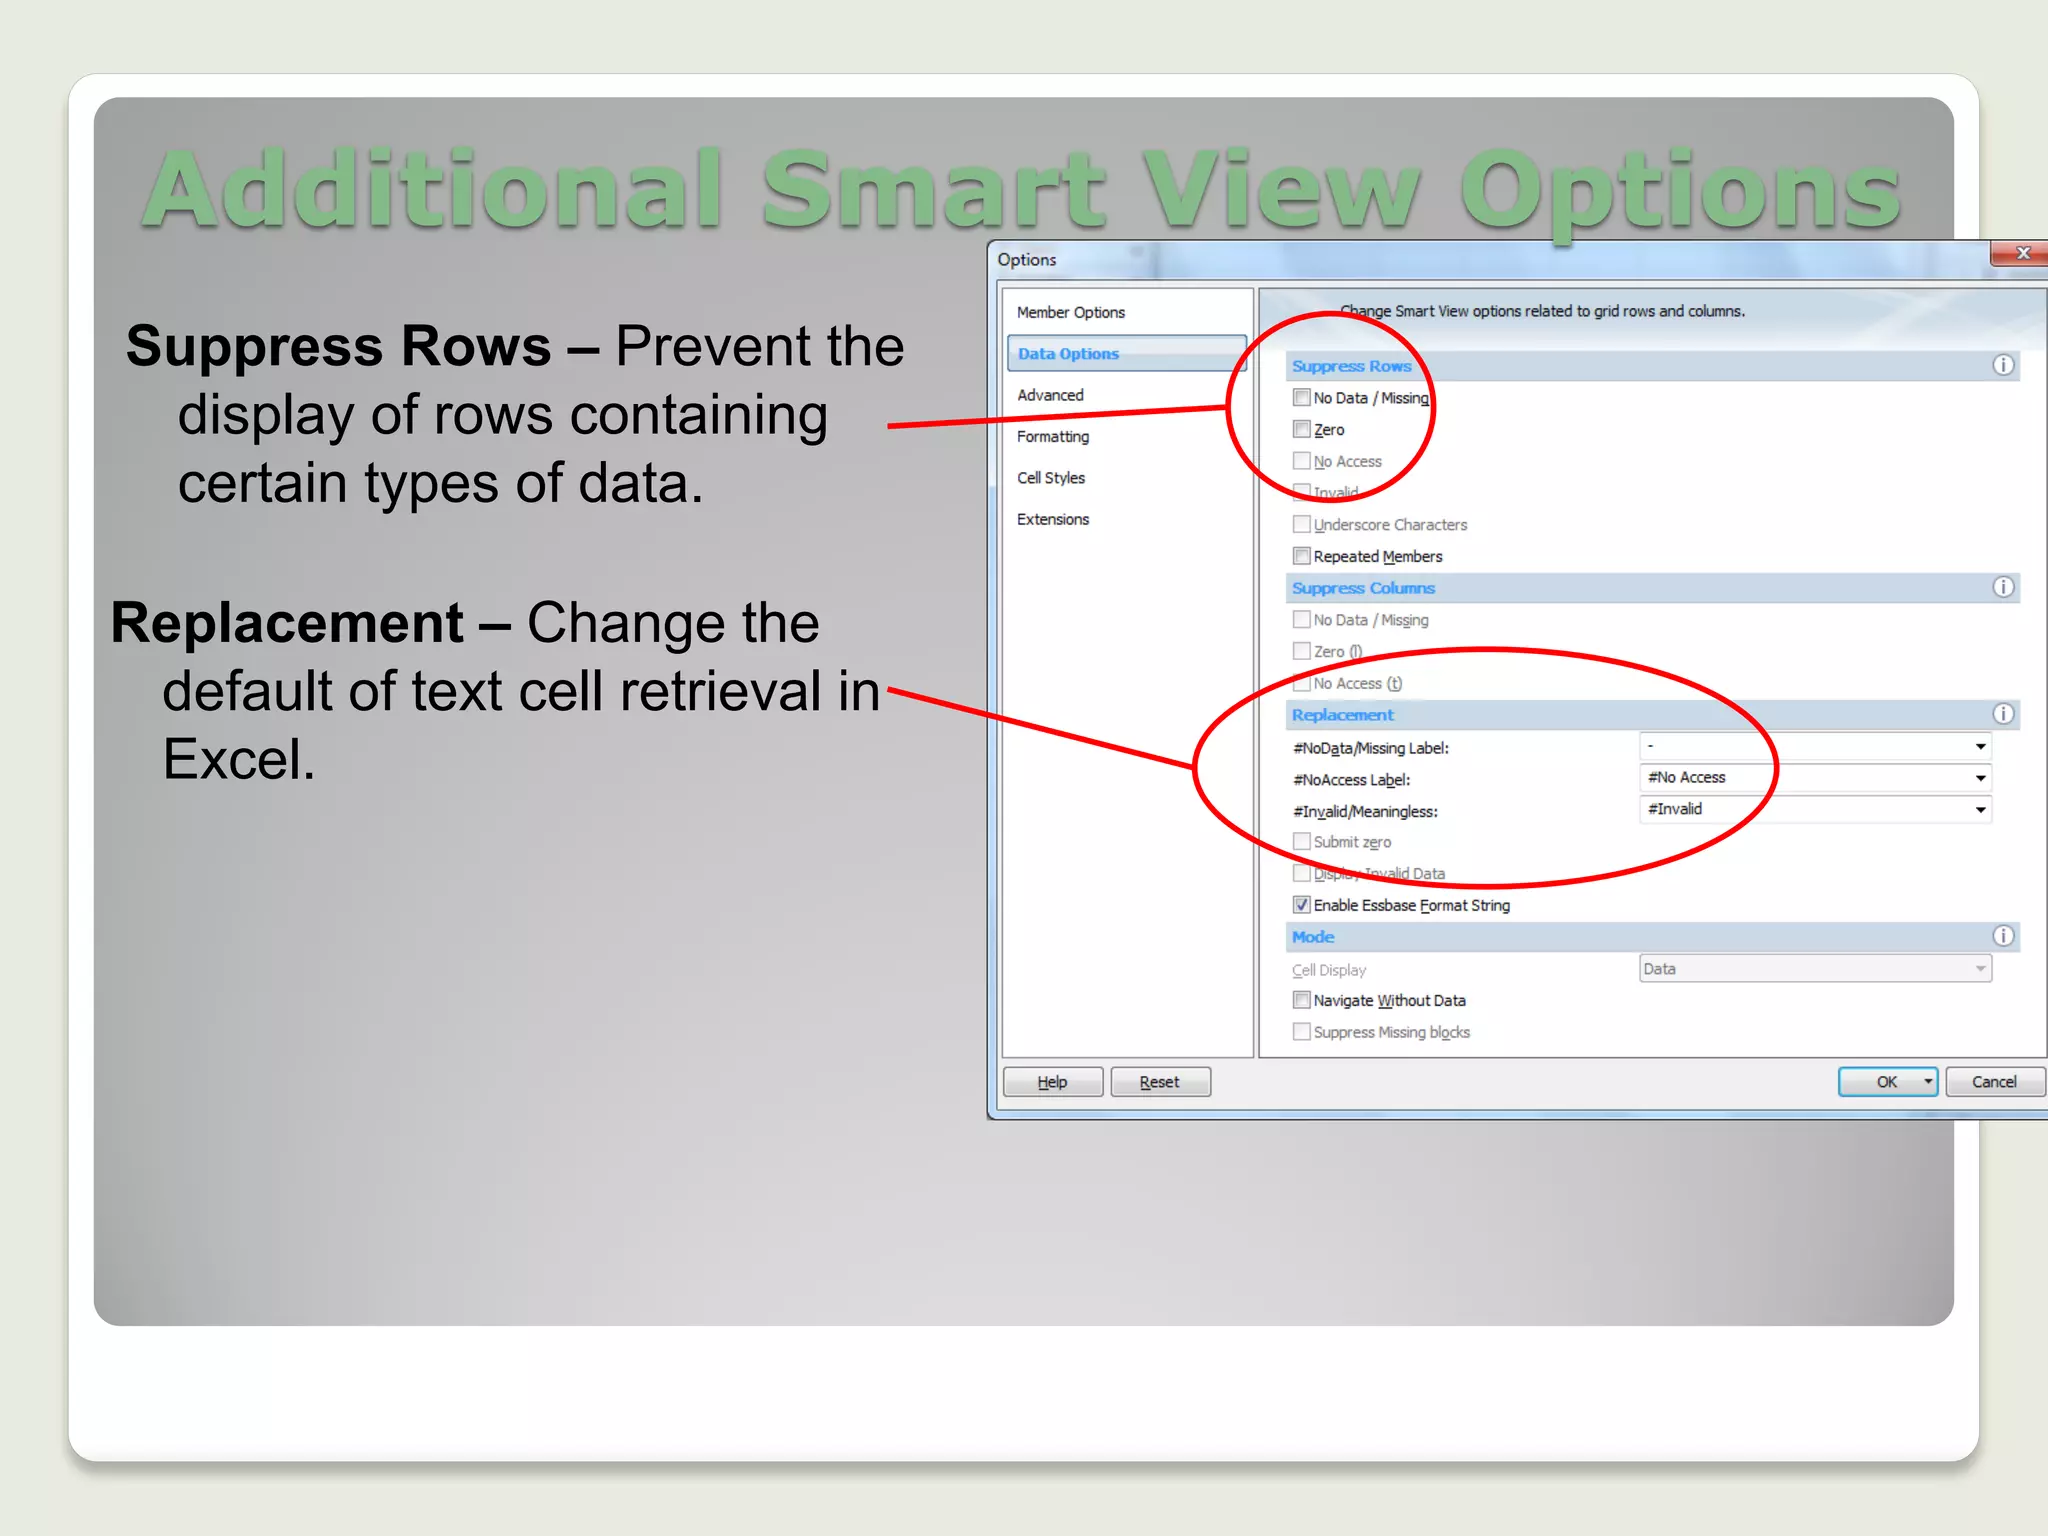2048x1536 pixels.
Task: Check No Data / Missing under Suppress Rows
Action: click(1301, 398)
